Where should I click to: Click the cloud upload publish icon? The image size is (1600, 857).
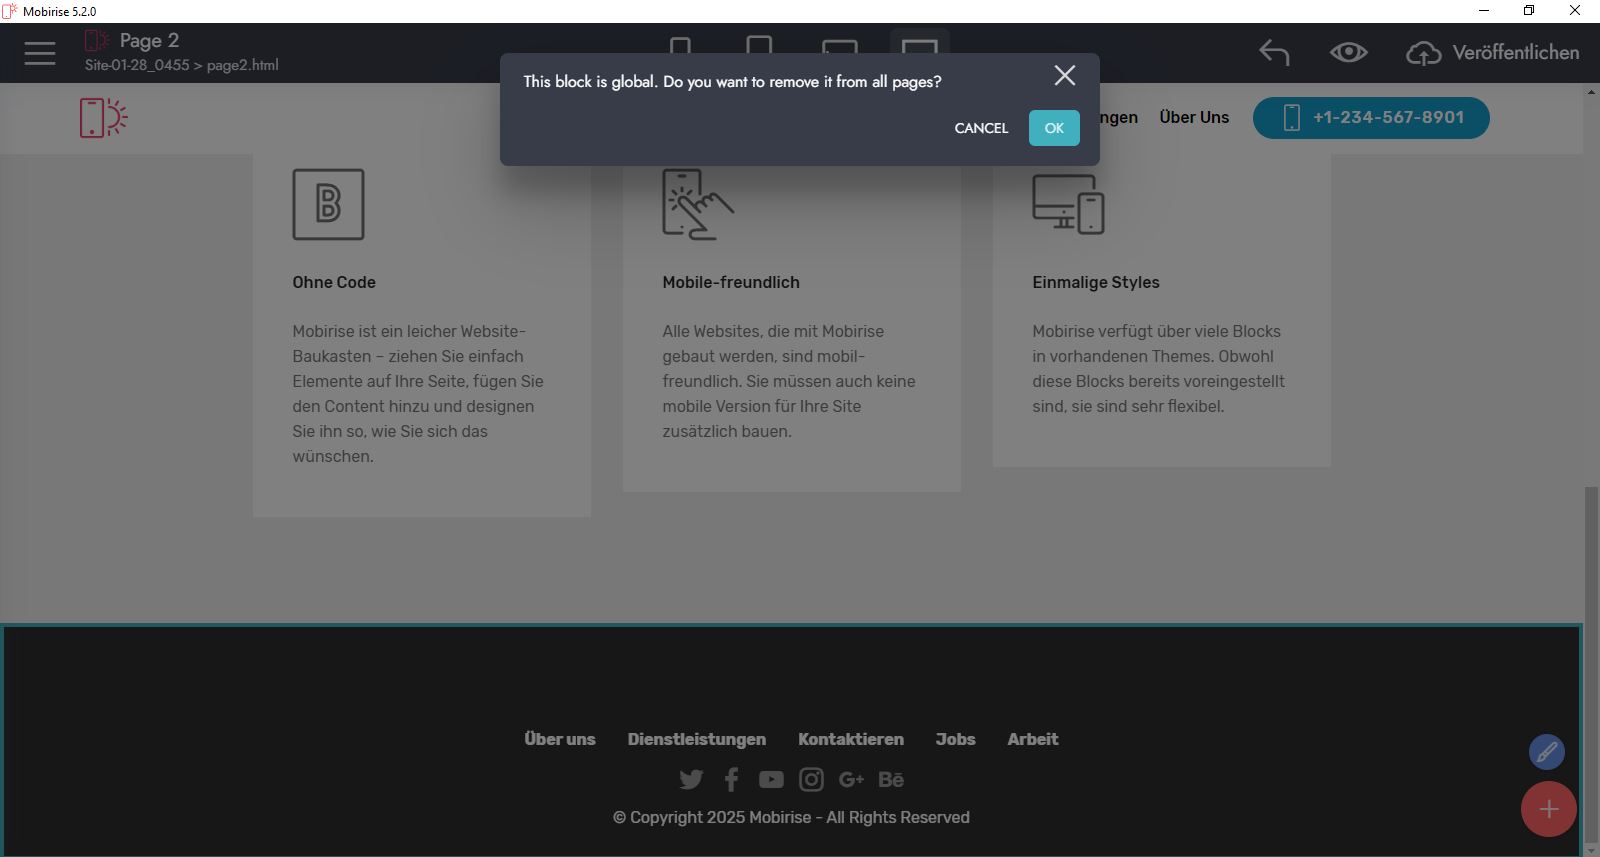click(x=1424, y=53)
